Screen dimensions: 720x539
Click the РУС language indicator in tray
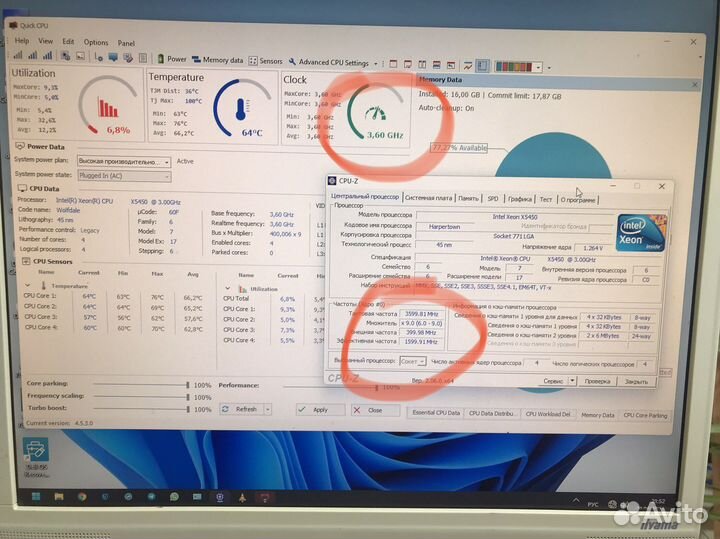pyautogui.click(x=593, y=505)
